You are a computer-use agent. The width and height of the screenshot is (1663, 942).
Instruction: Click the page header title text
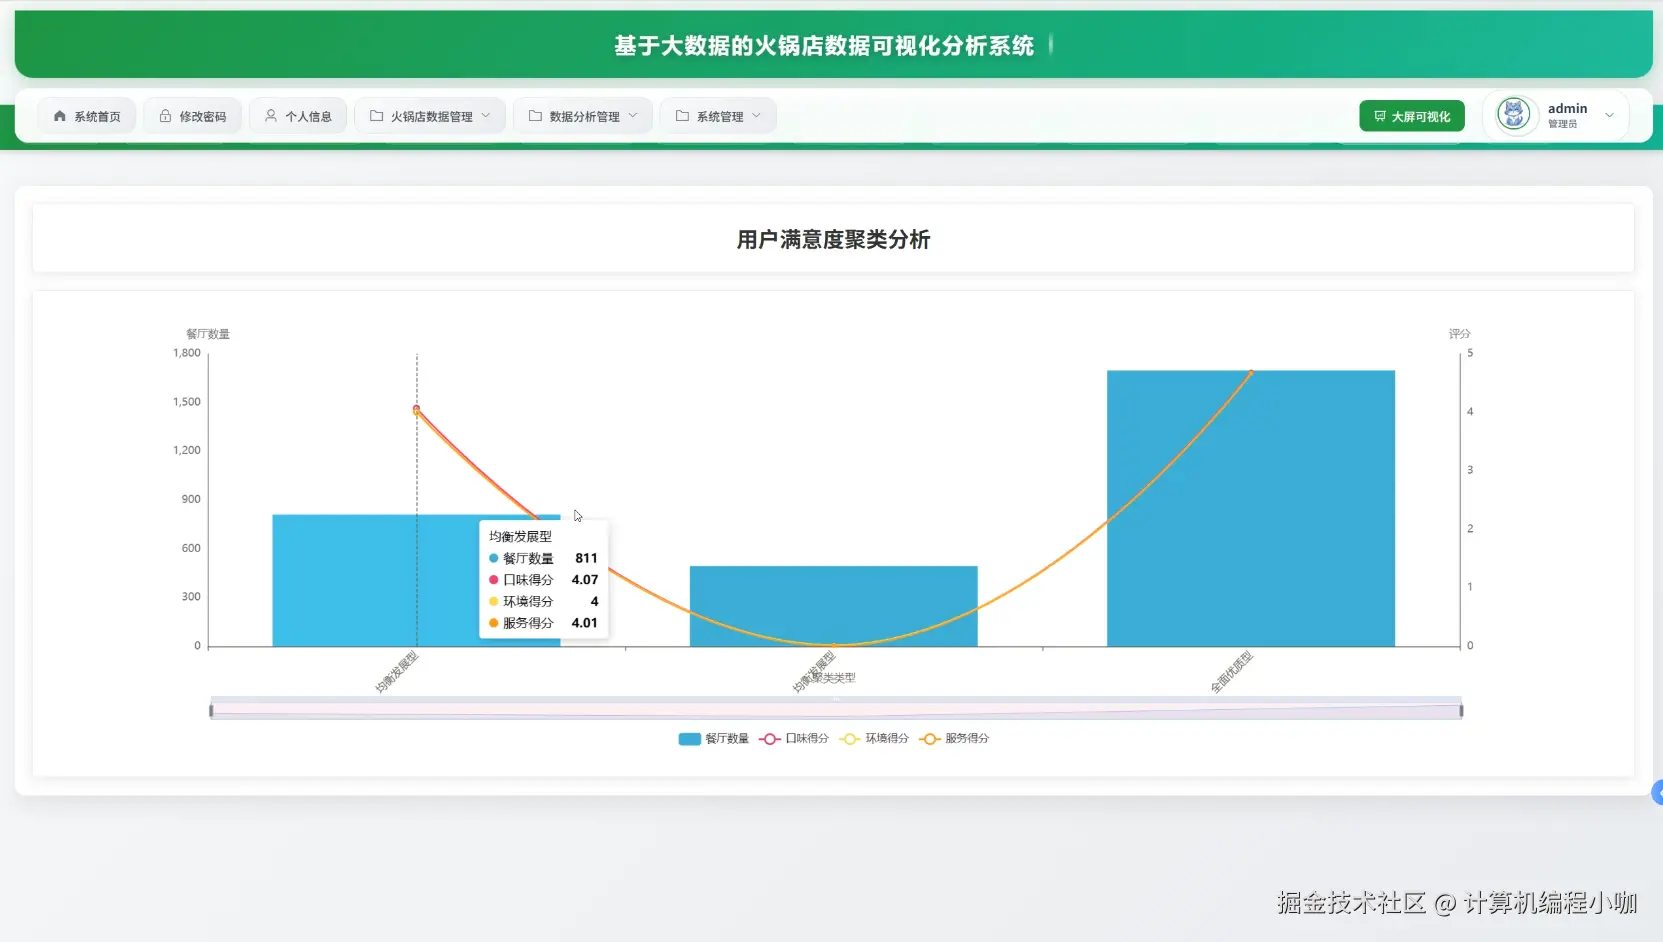(824, 46)
